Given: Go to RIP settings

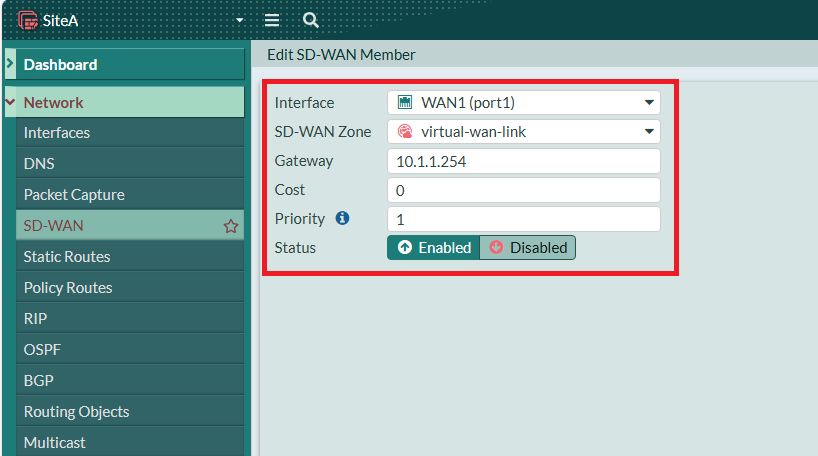Looking at the screenshot, I should (x=130, y=318).
